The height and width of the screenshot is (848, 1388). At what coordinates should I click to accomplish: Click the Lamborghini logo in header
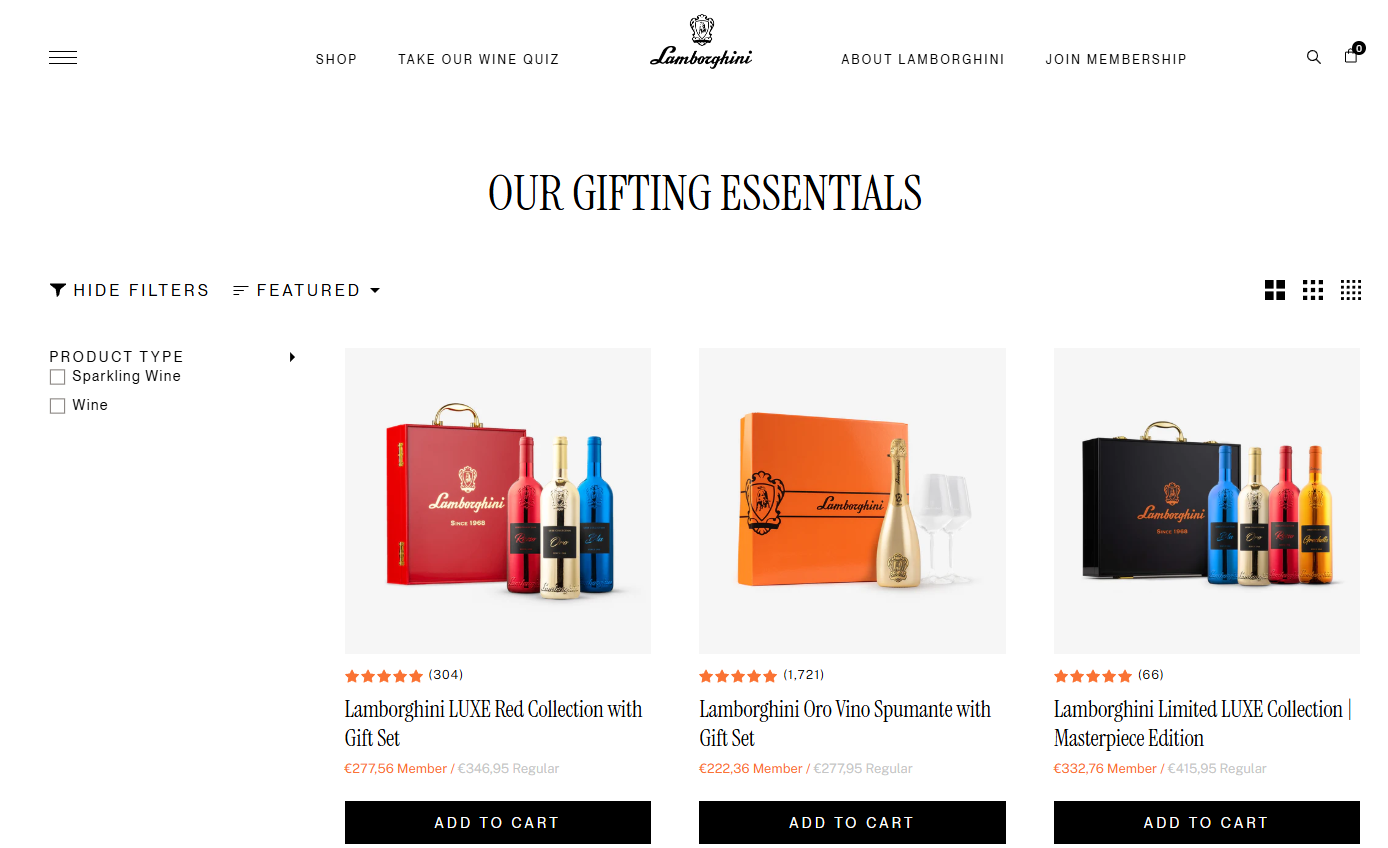(701, 42)
